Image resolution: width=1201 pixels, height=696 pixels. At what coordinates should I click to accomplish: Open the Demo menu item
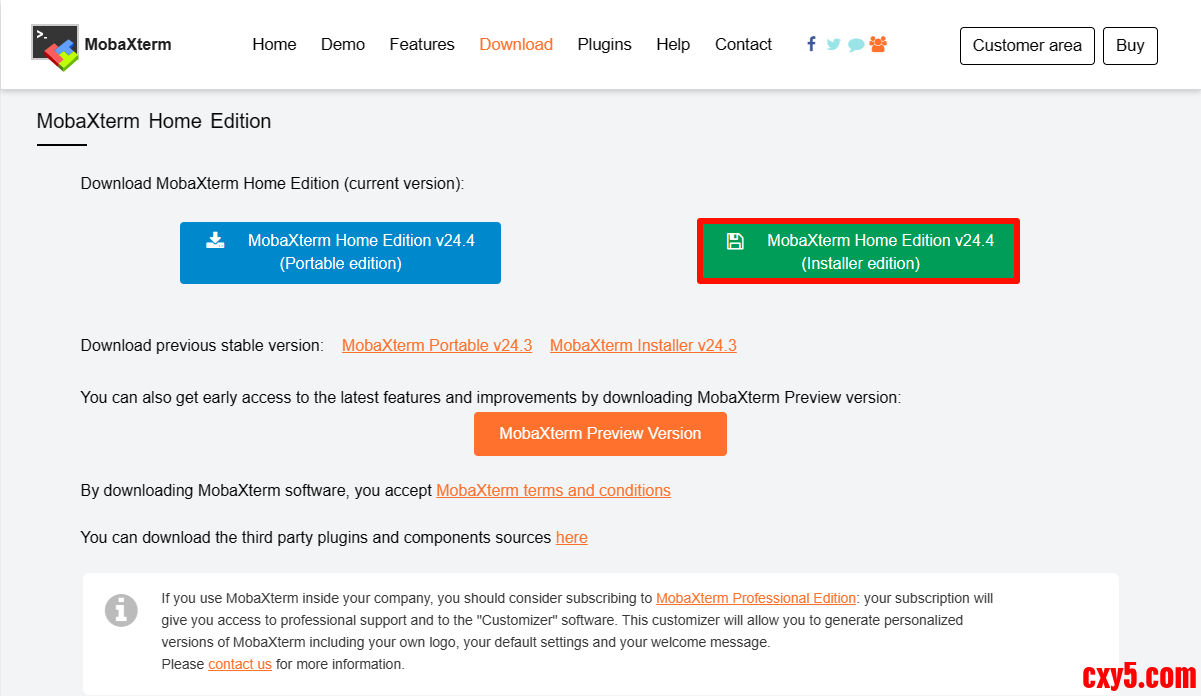point(343,45)
